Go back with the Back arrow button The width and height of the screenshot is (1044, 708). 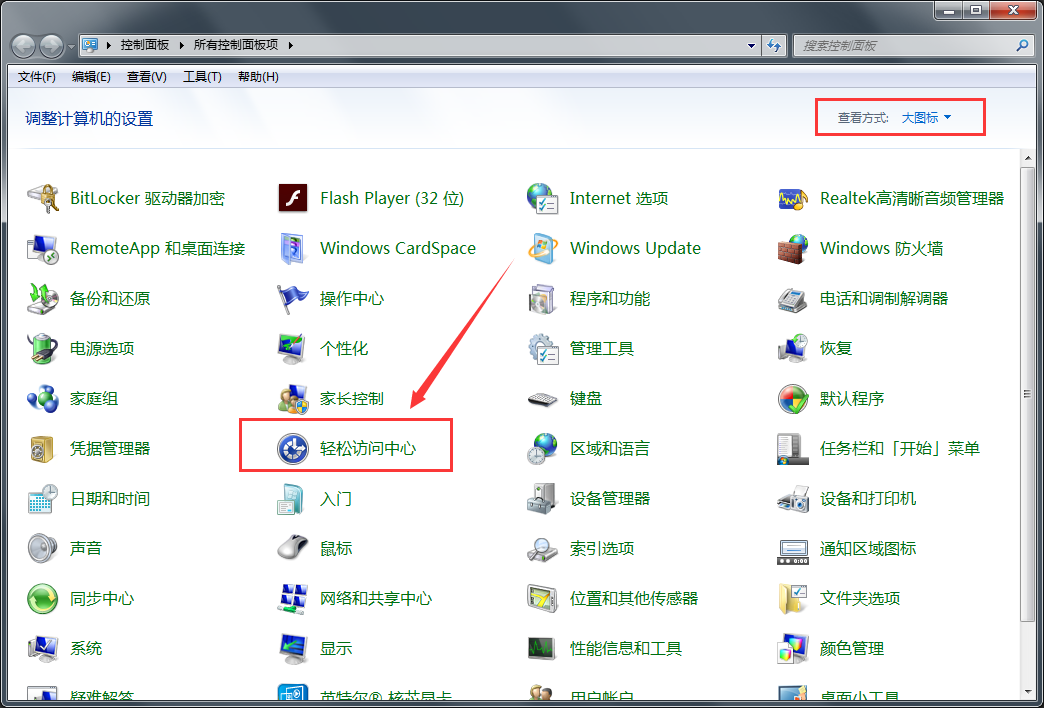pos(23,46)
